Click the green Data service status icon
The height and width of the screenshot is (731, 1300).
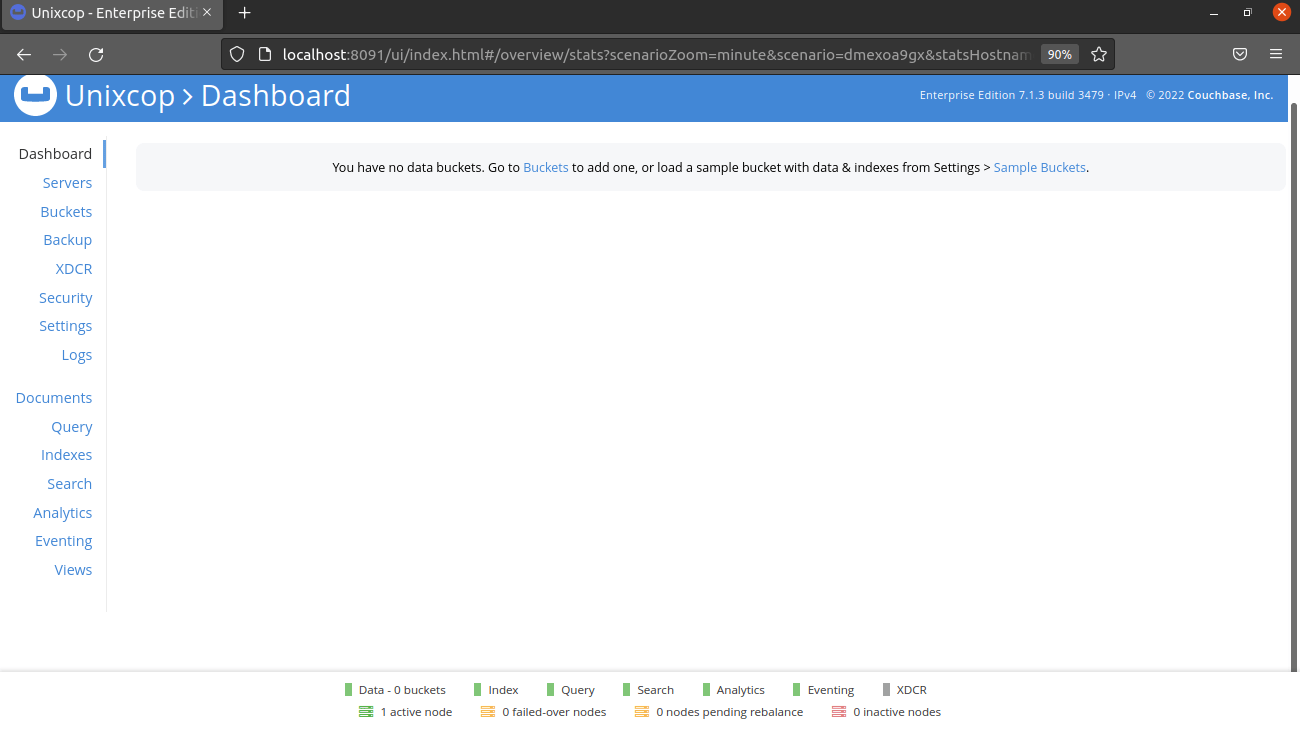pos(348,690)
